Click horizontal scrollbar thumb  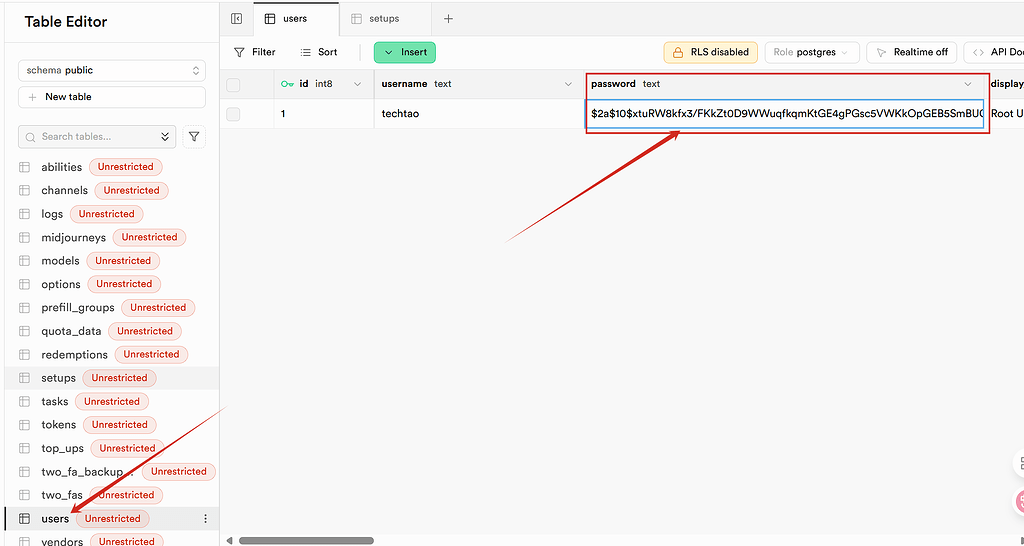[306, 541]
